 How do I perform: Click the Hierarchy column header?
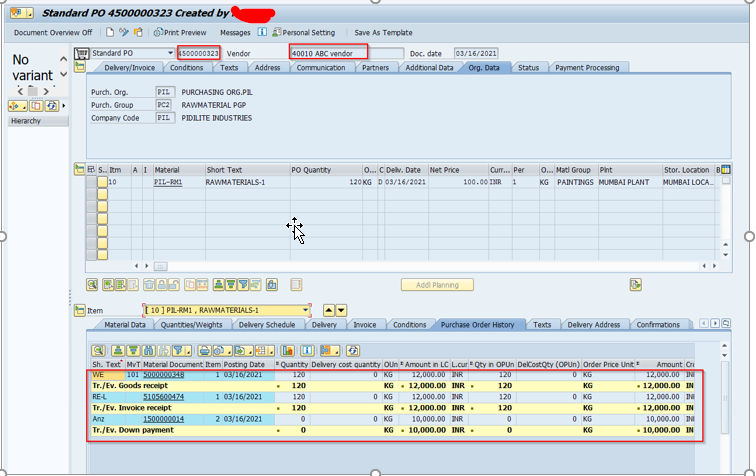click(38, 121)
